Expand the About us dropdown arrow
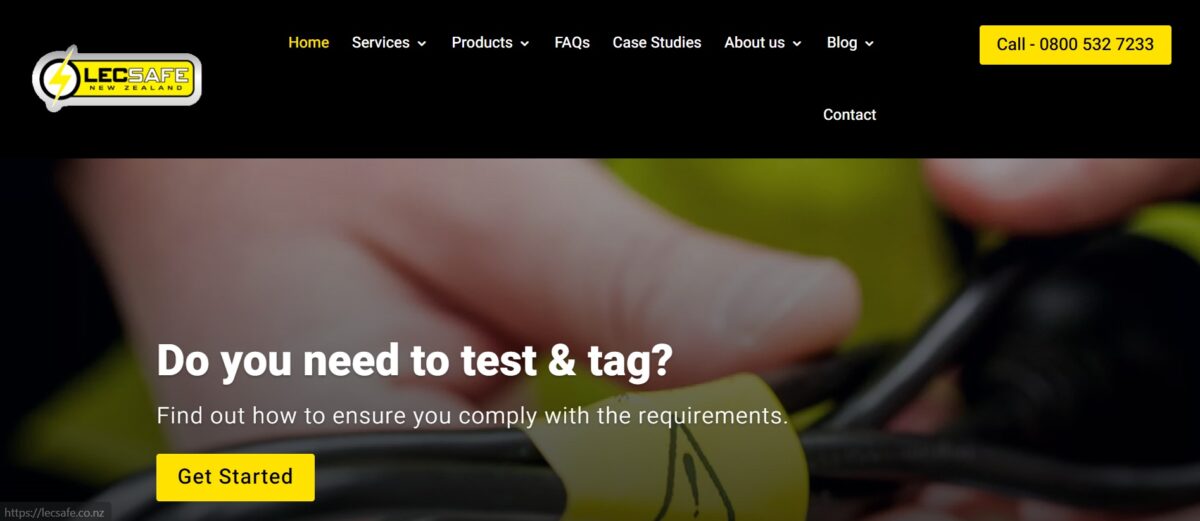1200x521 pixels. [797, 44]
